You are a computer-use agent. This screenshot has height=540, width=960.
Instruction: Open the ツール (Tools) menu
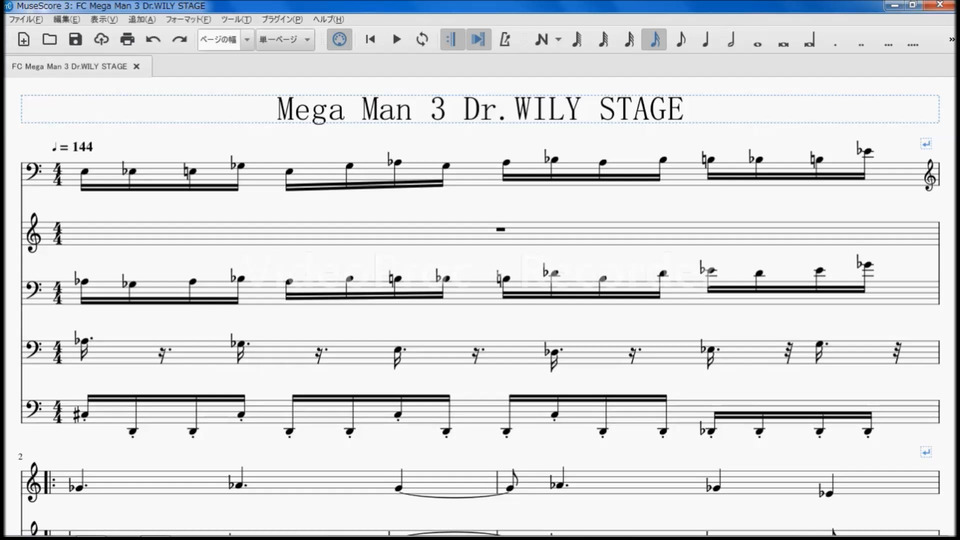(236, 20)
